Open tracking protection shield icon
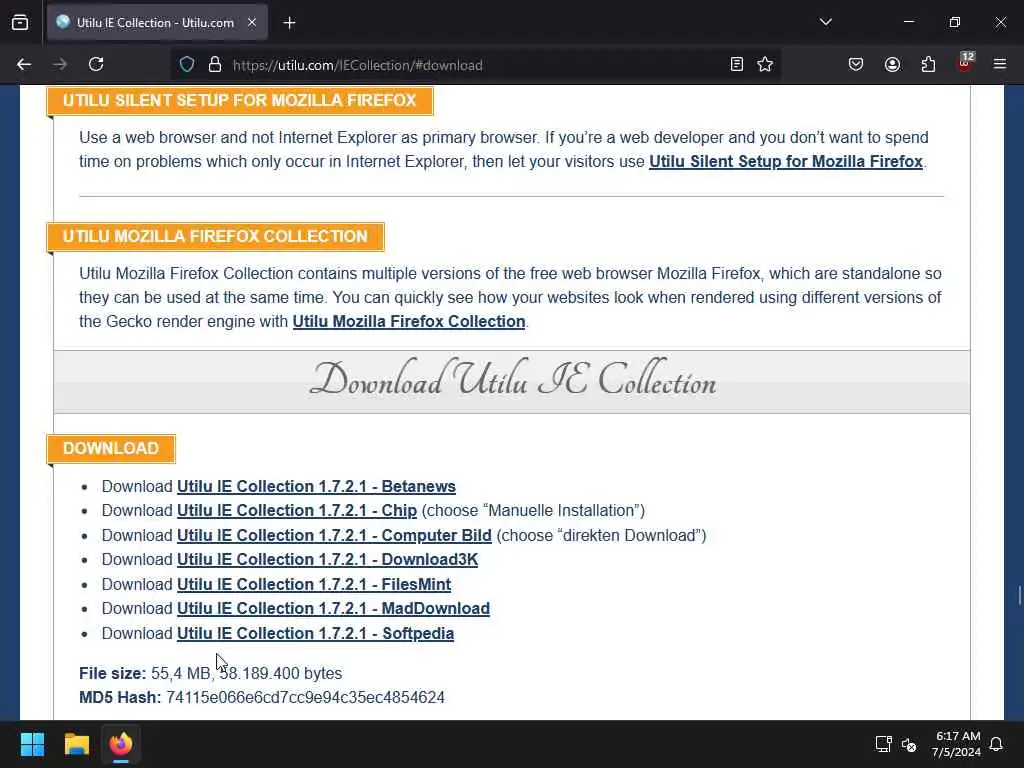The image size is (1024, 768). point(187,64)
